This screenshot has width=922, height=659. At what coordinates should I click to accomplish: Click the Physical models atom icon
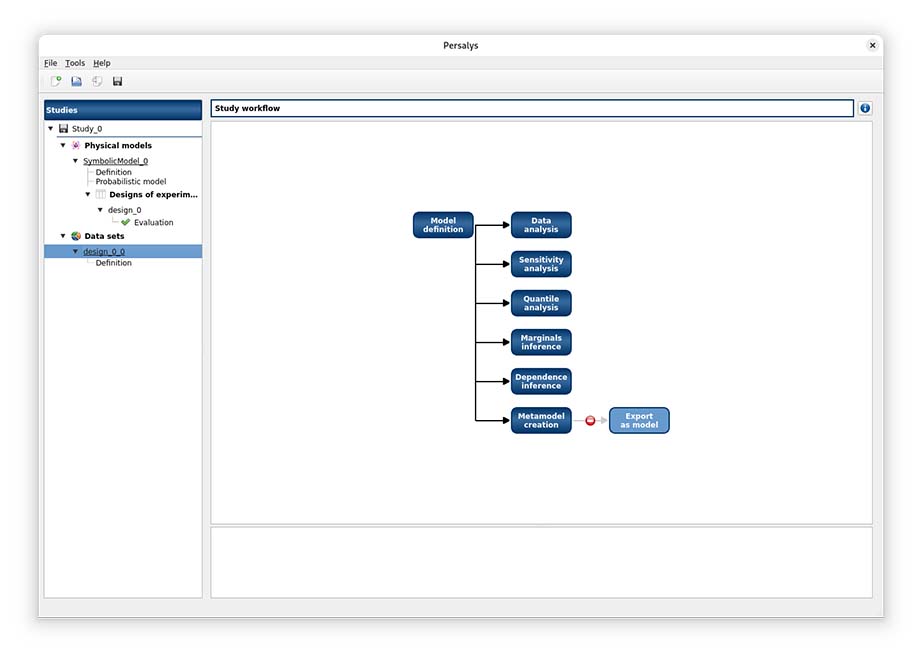coord(76,146)
